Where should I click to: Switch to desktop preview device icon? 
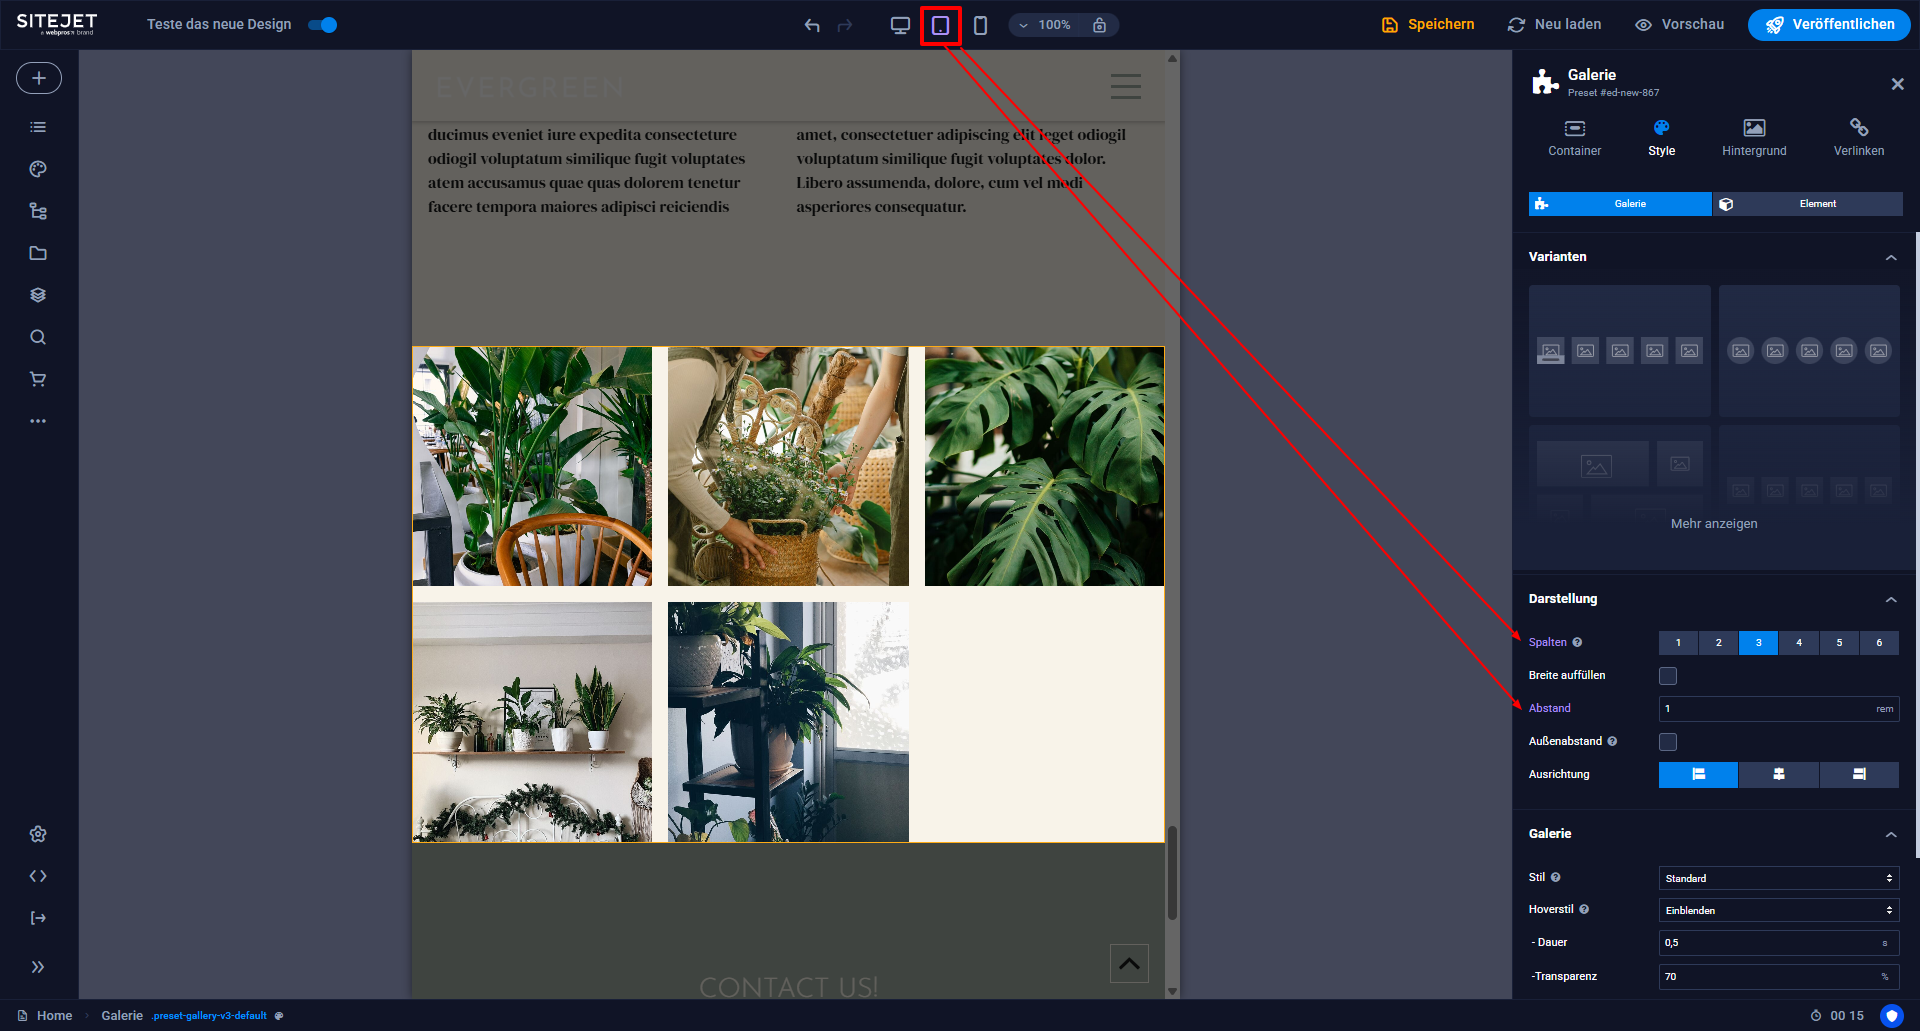(900, 25)
